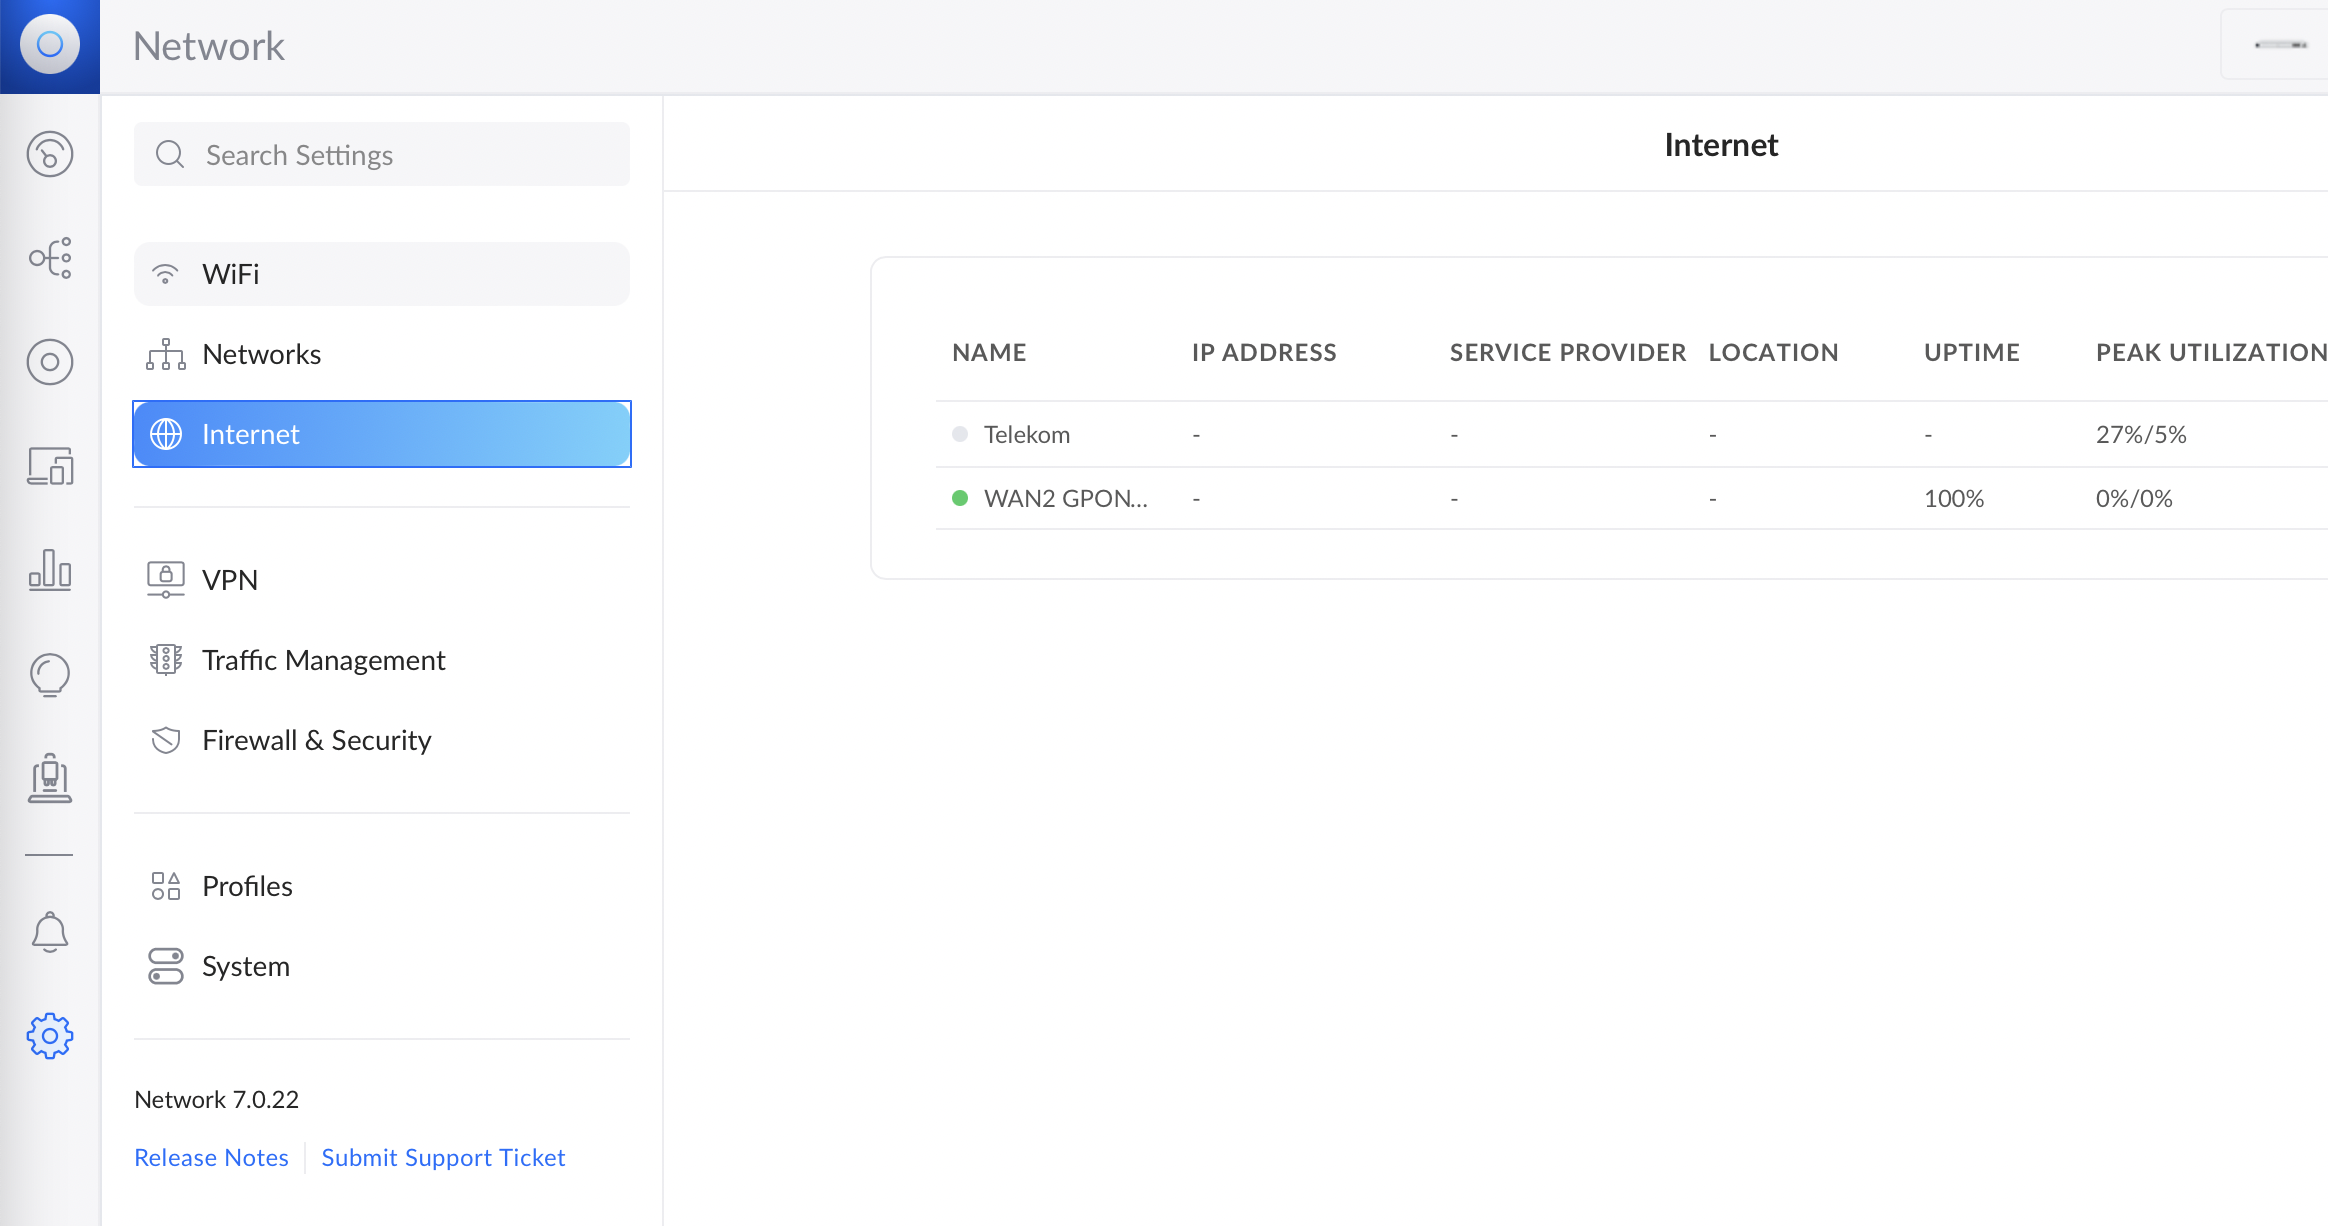Click the Search Settings field

pos(381,155)
